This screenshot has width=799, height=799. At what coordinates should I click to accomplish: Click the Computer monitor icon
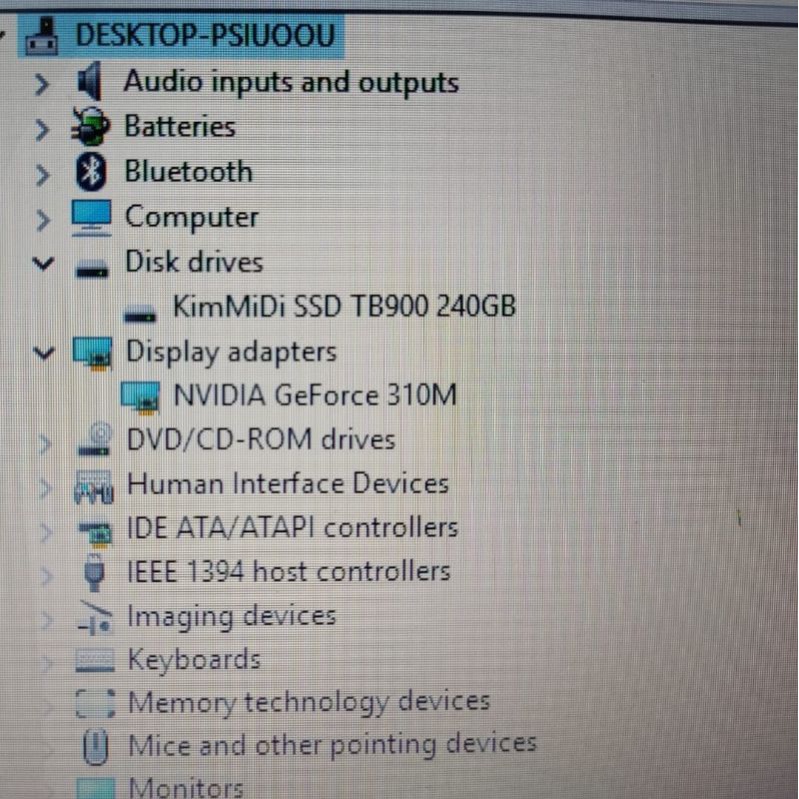(x=91, y=218)
